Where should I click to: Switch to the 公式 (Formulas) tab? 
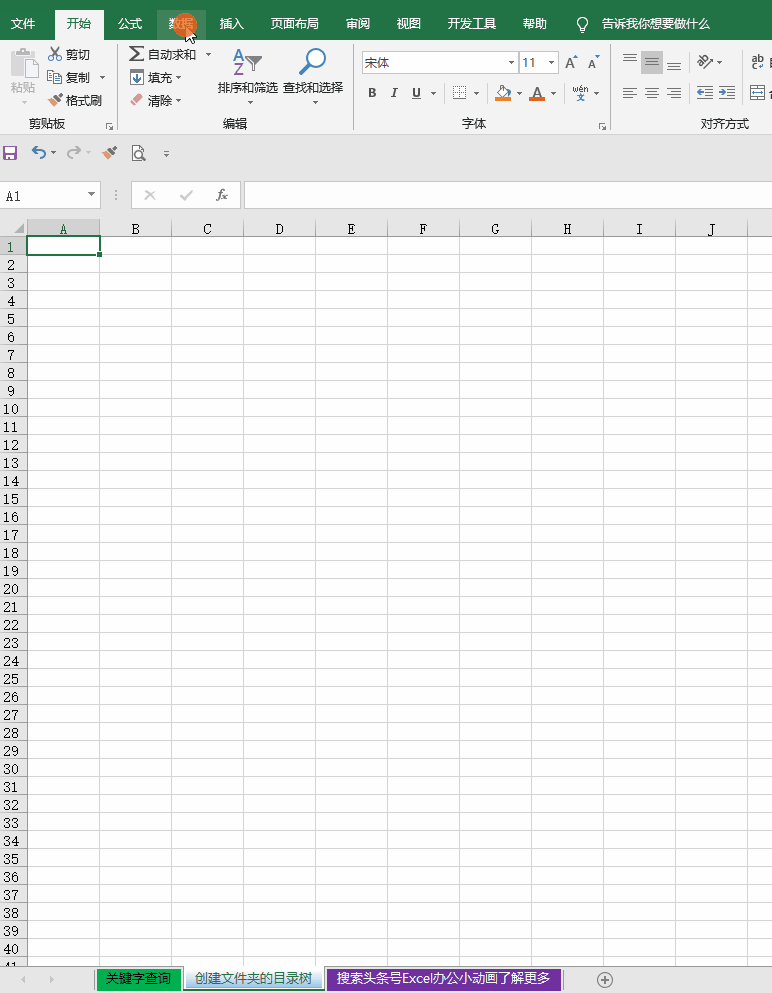coord(130,23)
